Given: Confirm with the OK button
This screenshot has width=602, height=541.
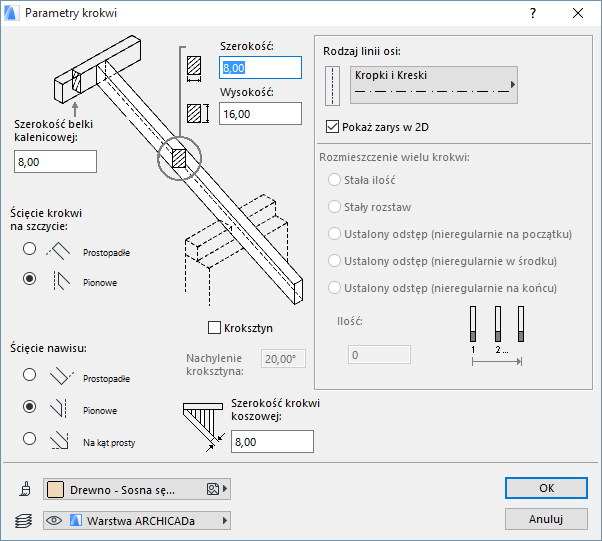Looking at the screenshot, I should [x=546, y=488].
